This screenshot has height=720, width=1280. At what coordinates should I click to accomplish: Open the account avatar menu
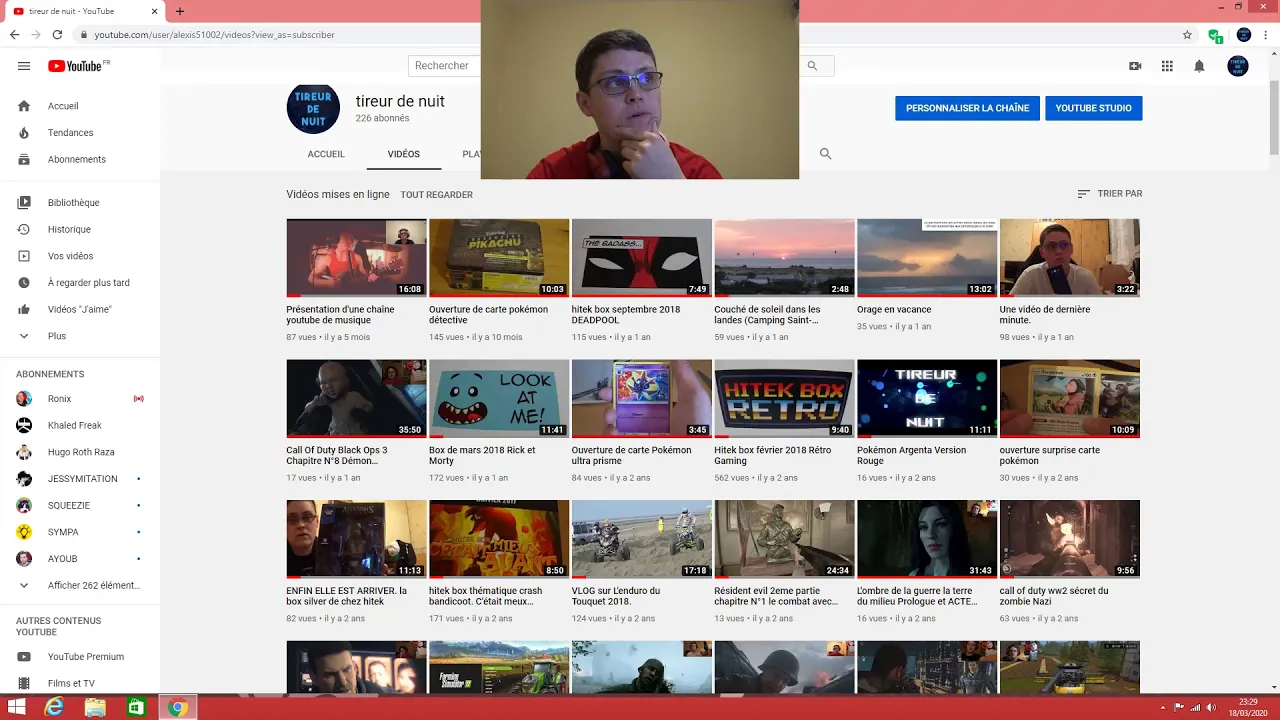pyautogui.click(x=1238, y=66)
